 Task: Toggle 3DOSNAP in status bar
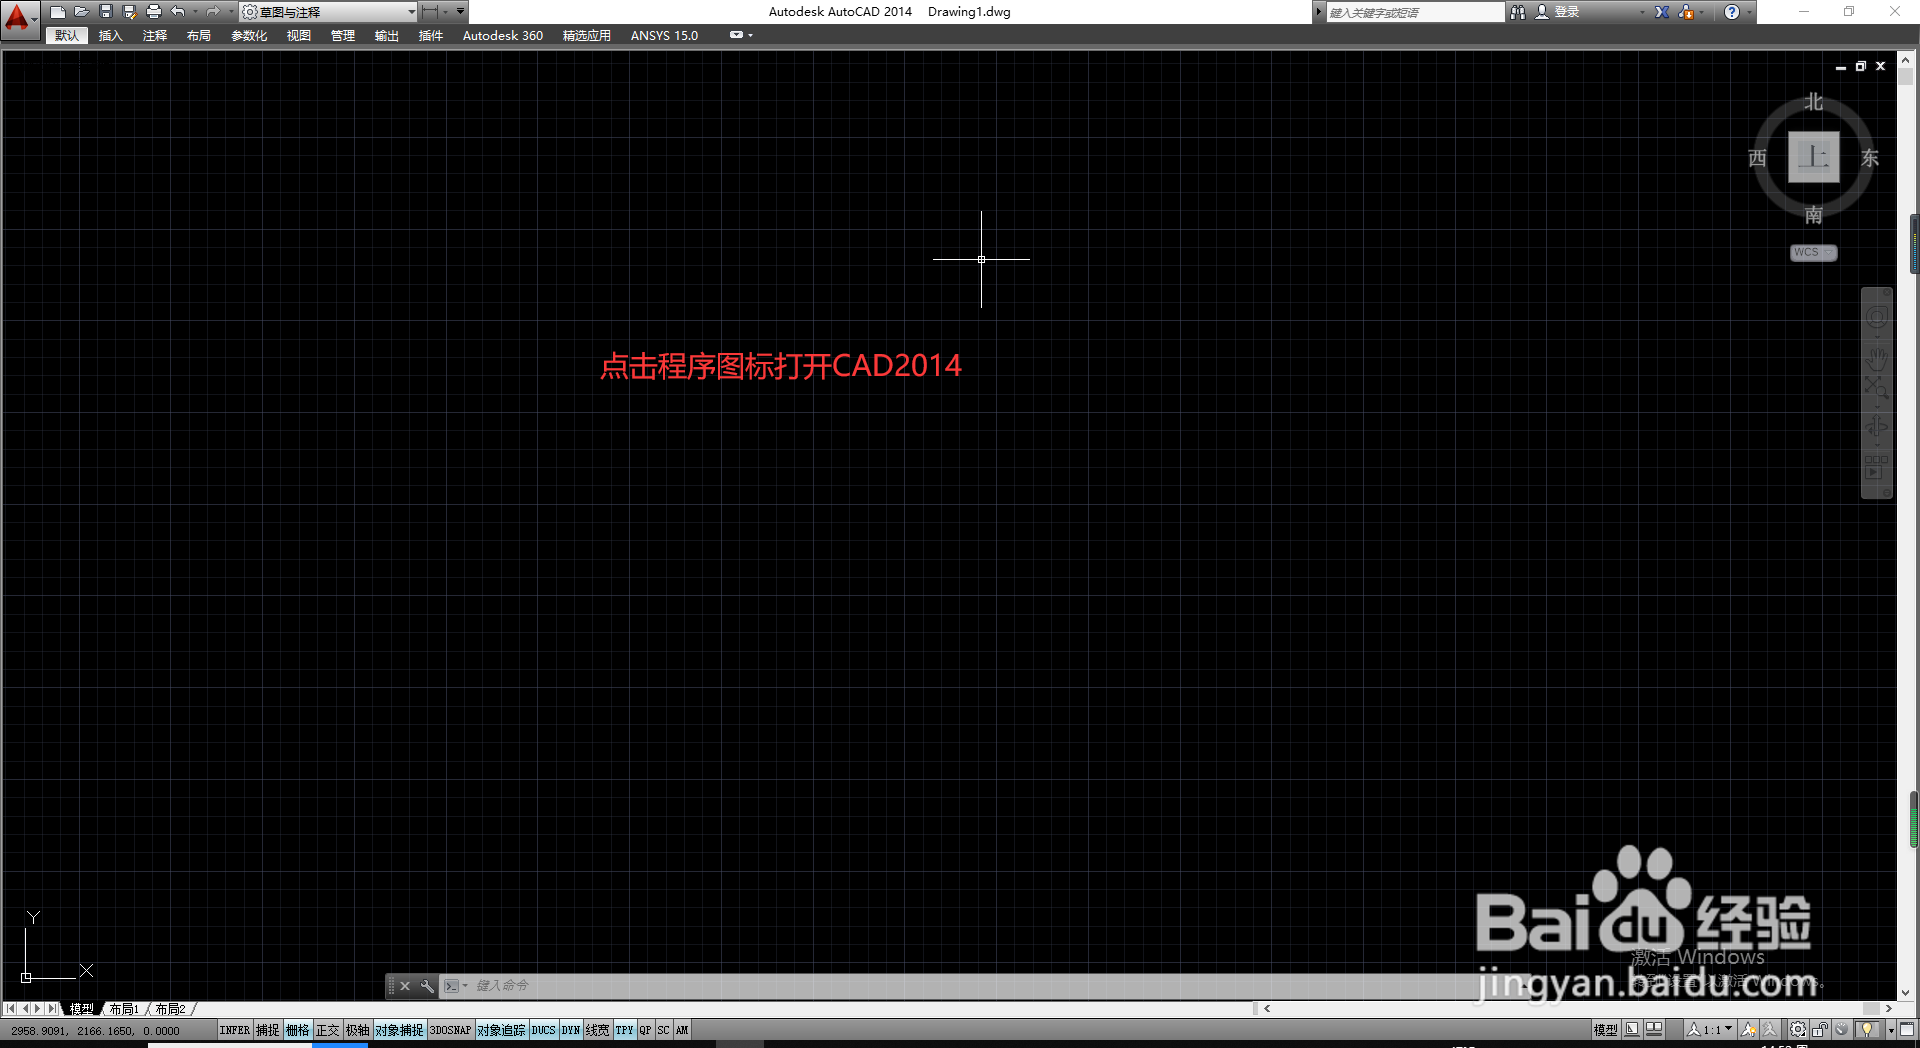[x=450, y=1030]
